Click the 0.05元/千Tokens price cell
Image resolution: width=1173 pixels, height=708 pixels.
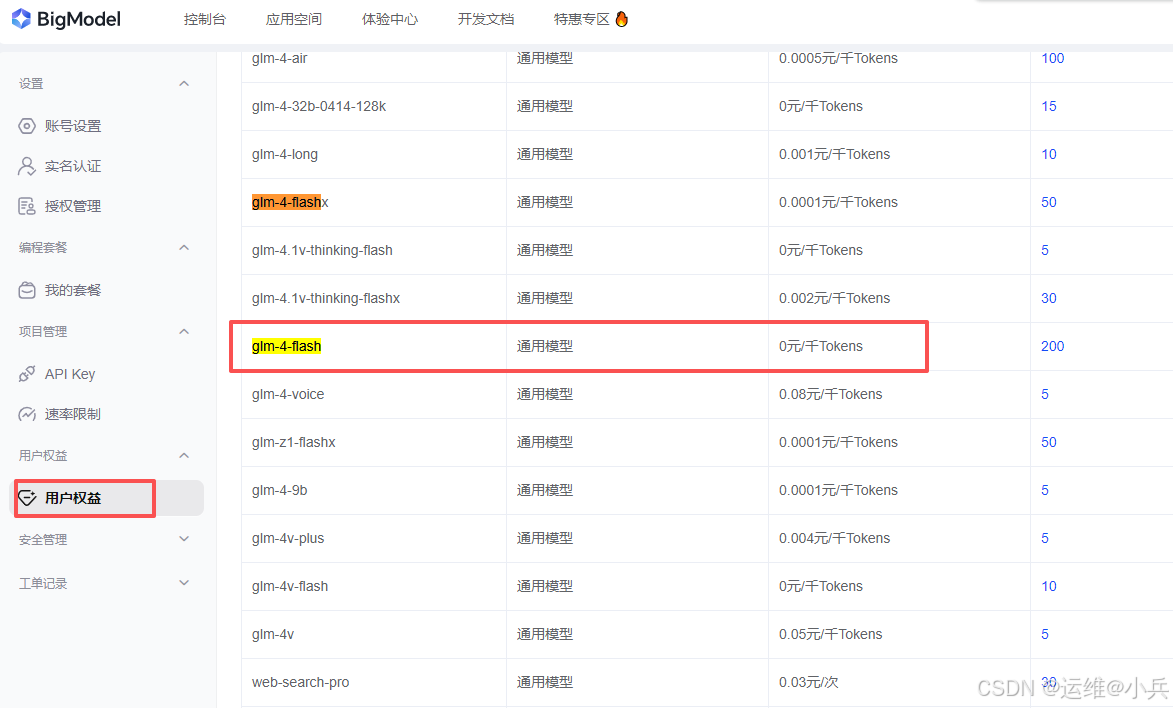[830, 634]
